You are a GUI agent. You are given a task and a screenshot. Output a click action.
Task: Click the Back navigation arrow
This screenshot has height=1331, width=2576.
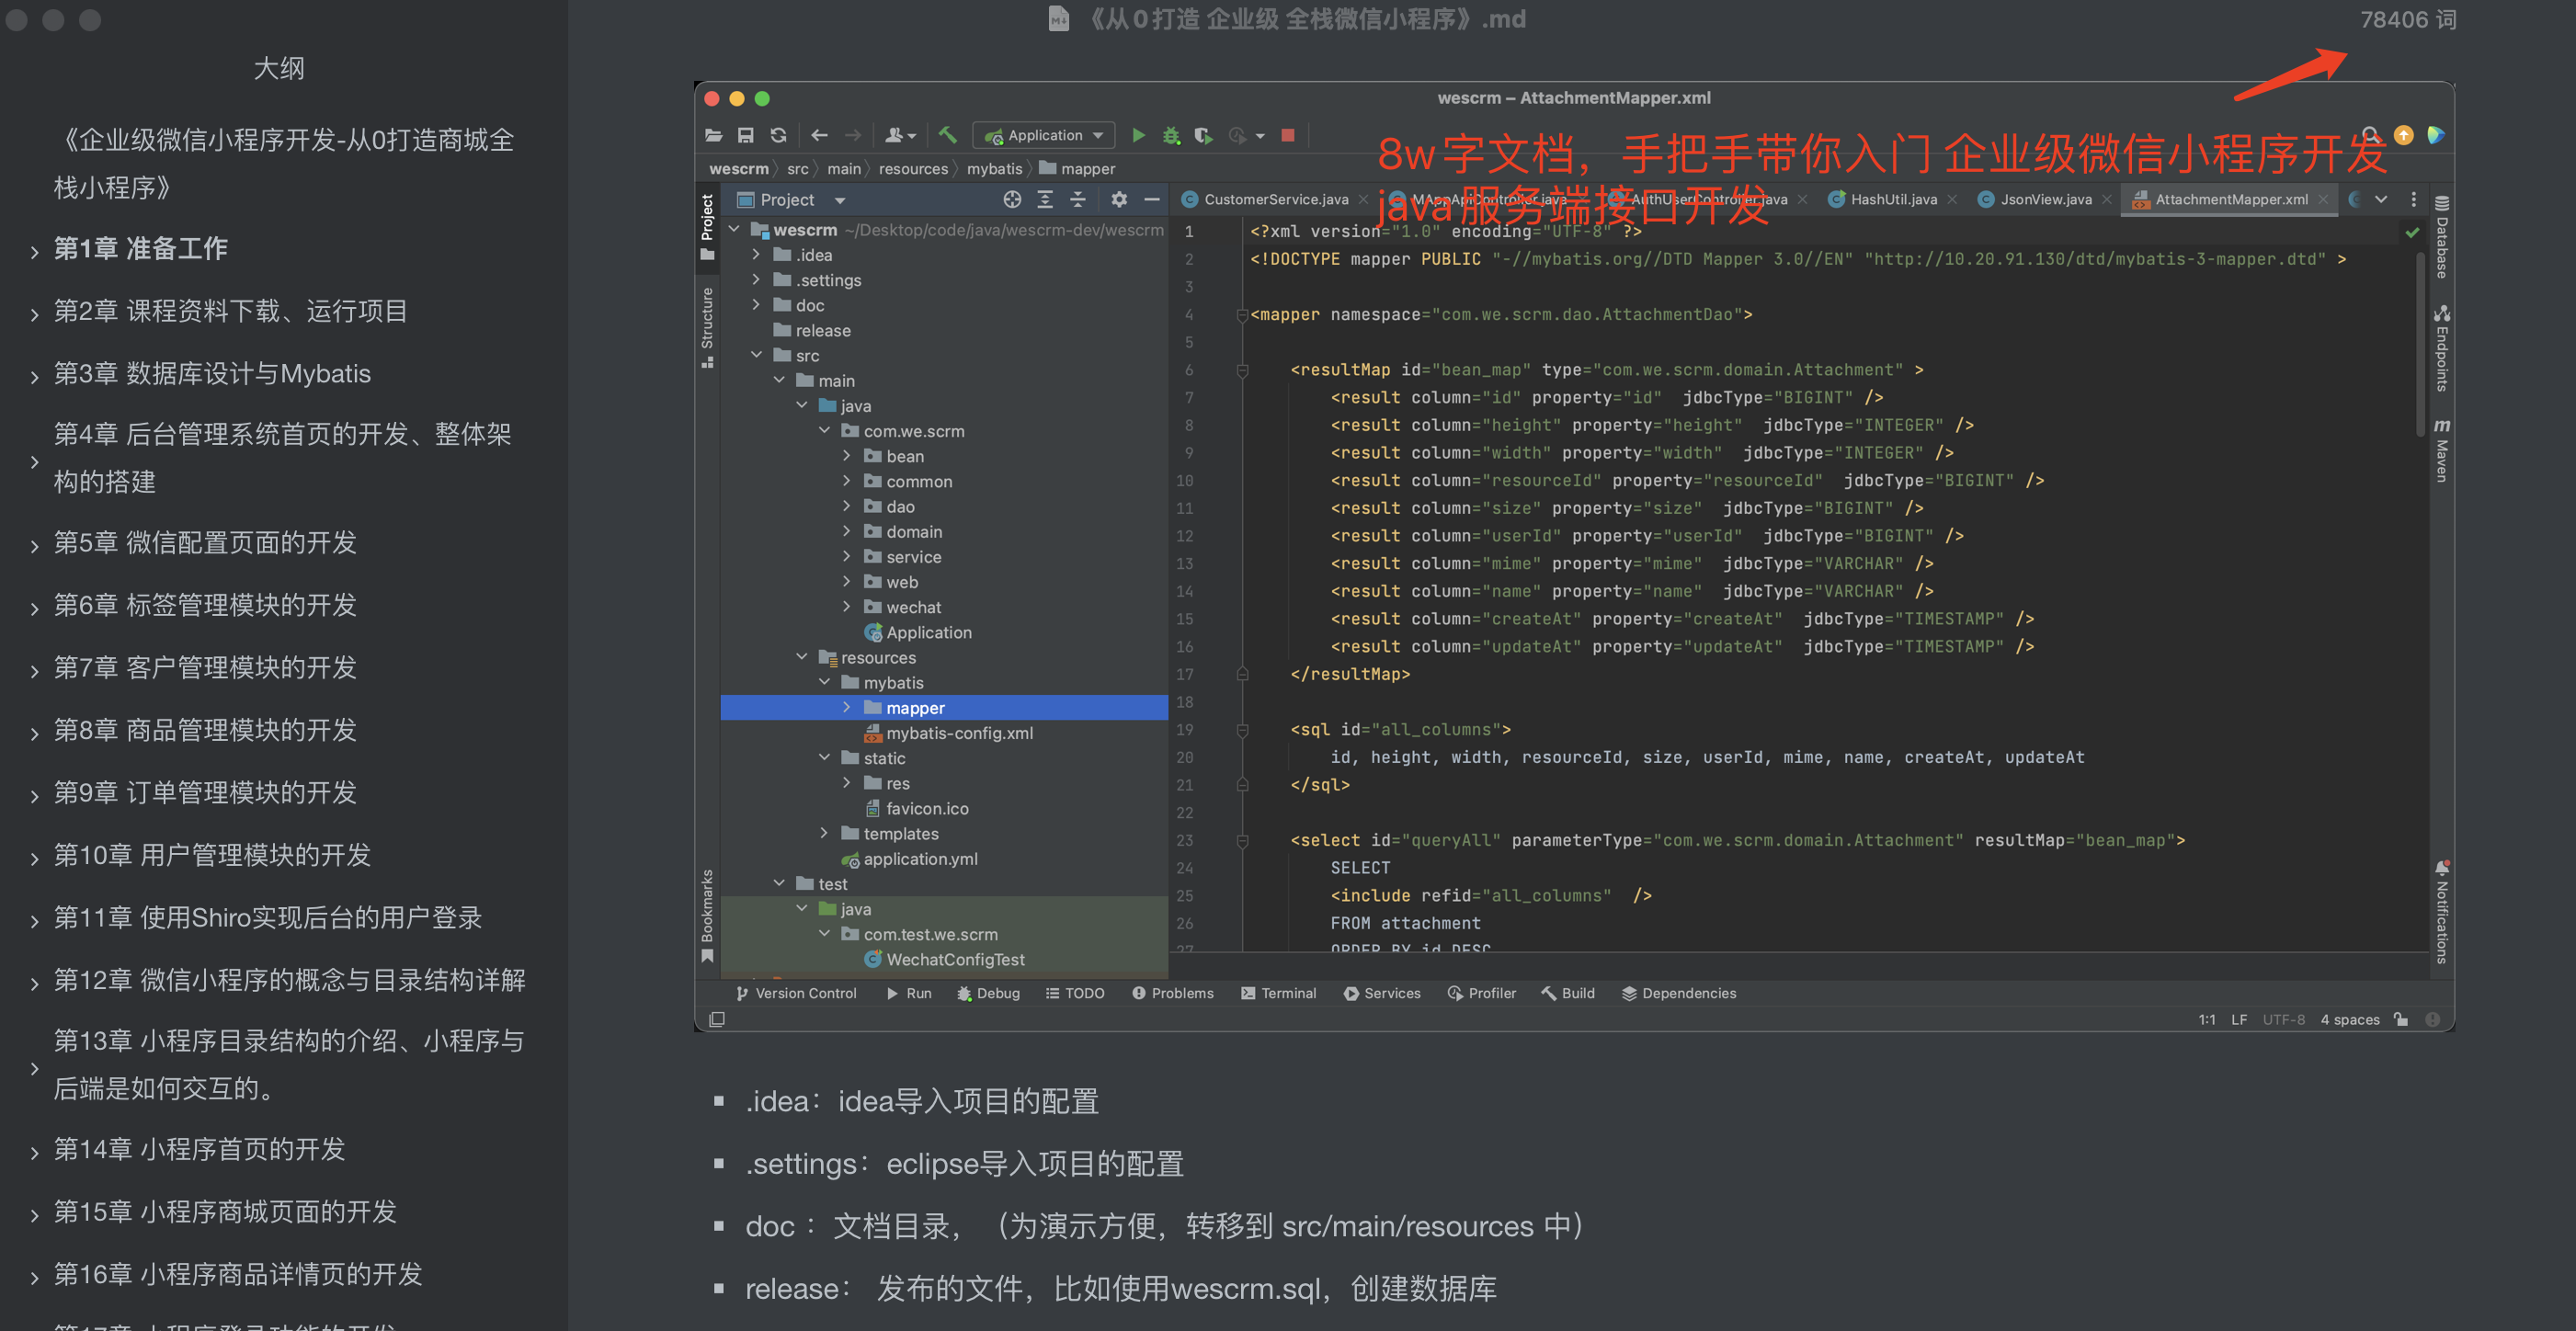820,135
